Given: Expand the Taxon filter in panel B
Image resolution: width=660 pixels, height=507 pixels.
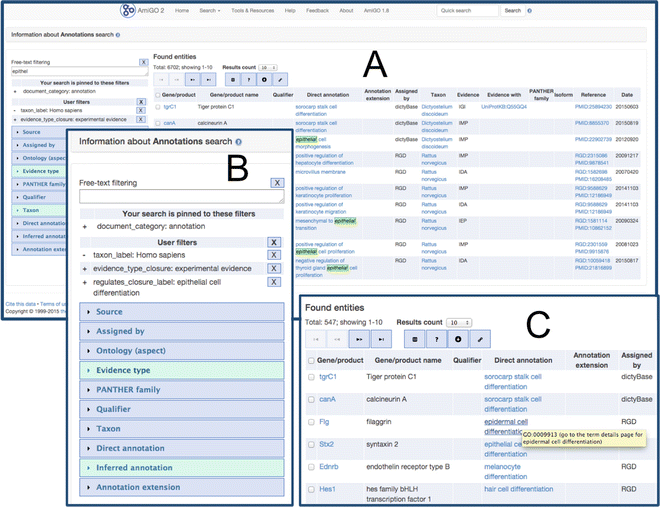Looking at the screenshot, I should click(182, 429).
